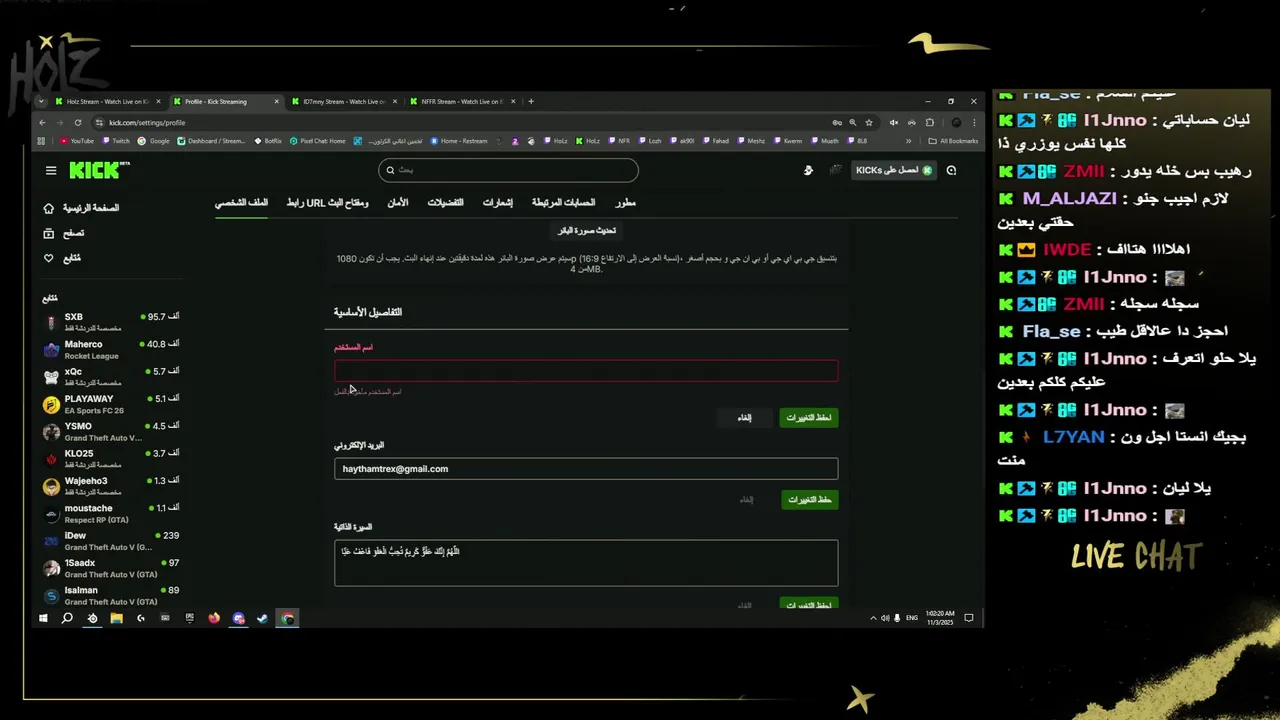Click the update banner image button
Viewport: 1280px width, 720px height.
[587, 231]
